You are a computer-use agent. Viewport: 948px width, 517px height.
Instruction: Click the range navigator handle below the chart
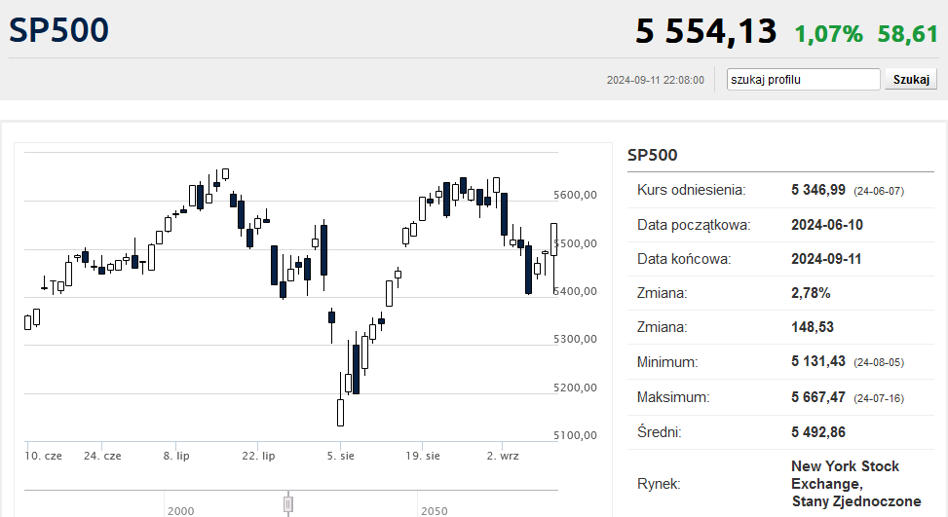coord(289,502)
